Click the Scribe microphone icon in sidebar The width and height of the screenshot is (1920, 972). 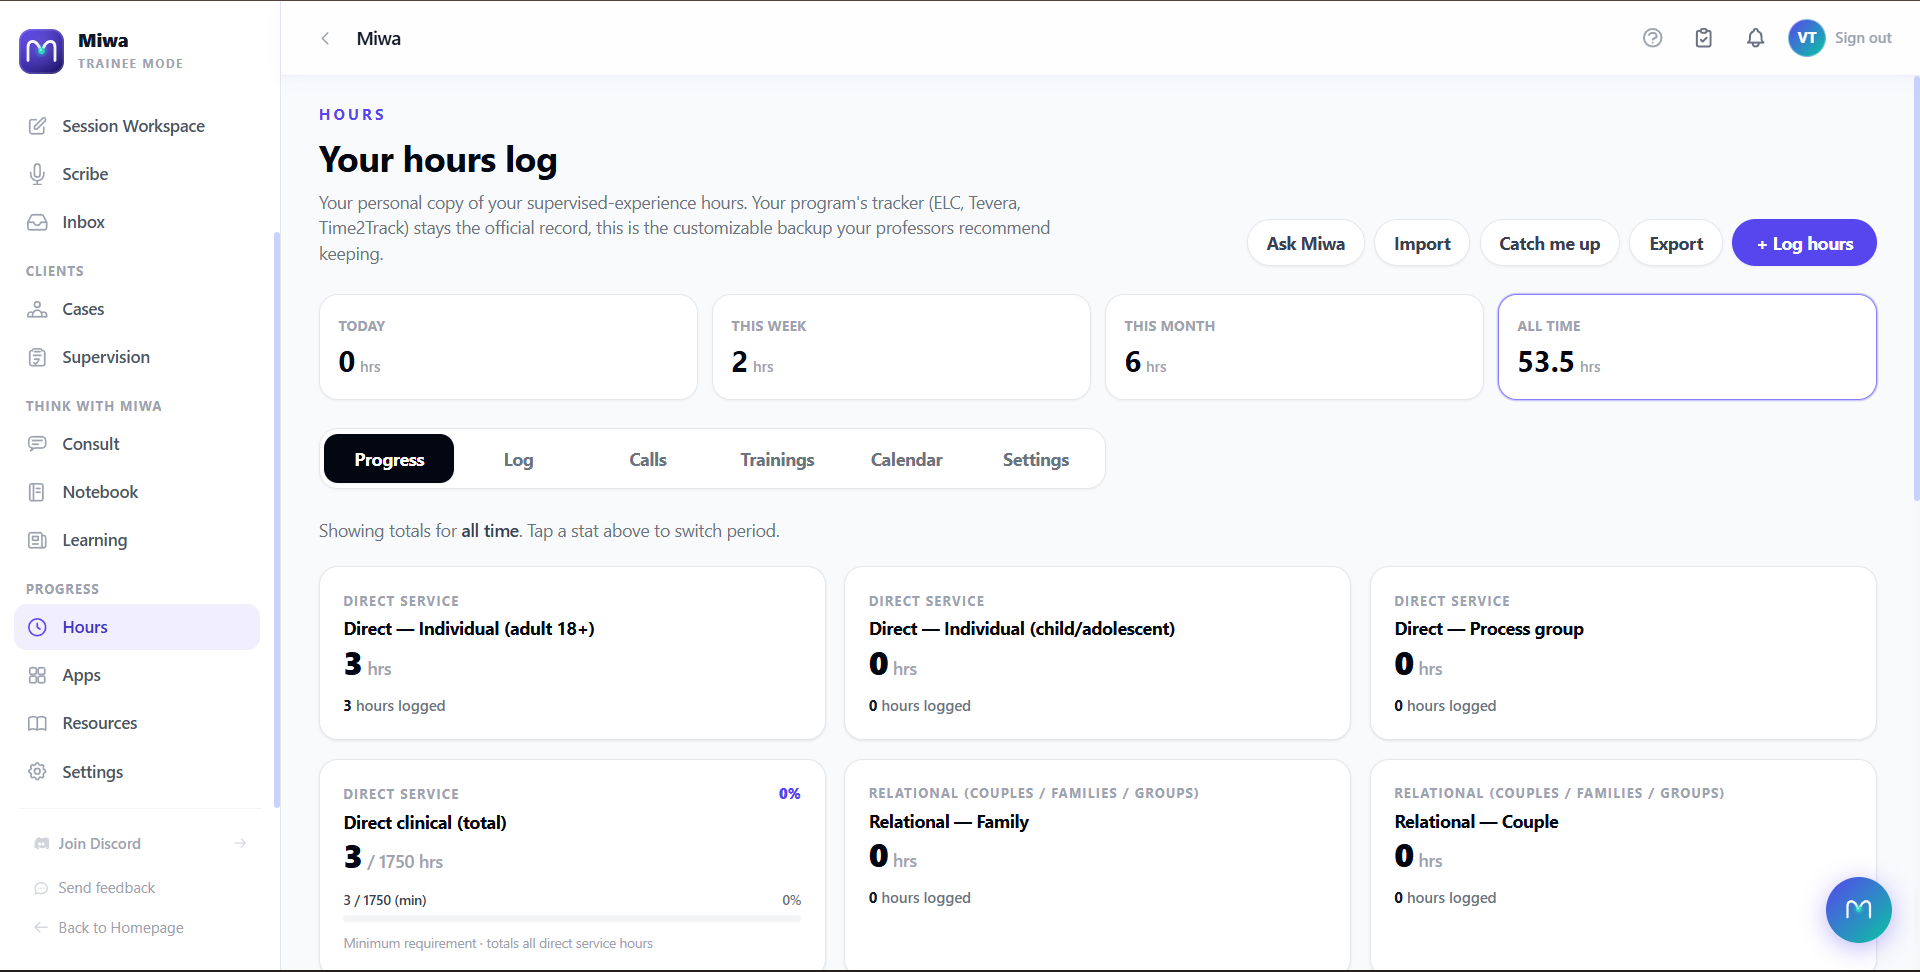[x=37, y=174]
